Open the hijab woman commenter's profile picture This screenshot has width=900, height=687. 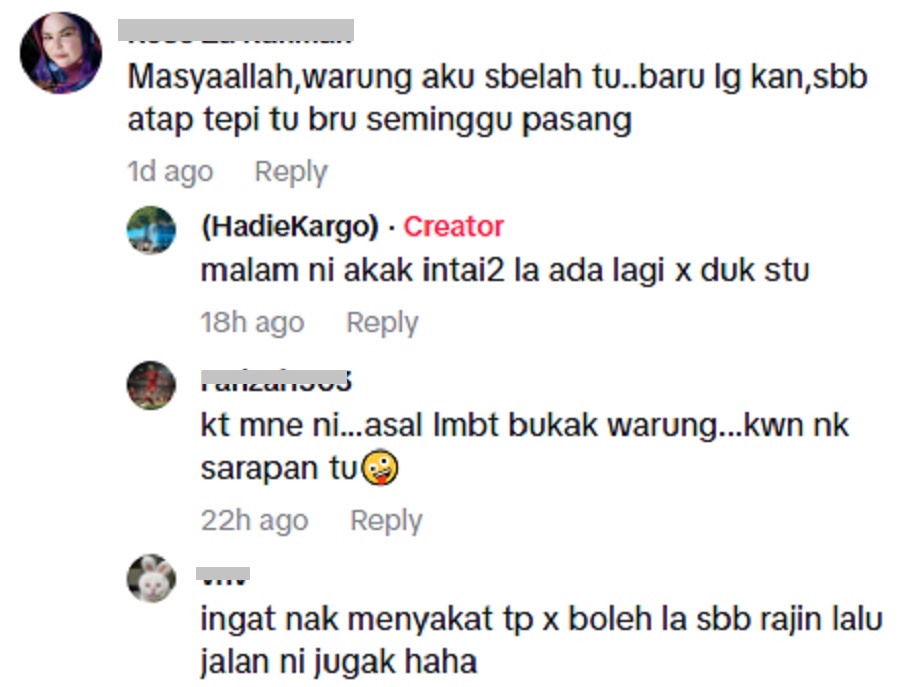point(61,53)
